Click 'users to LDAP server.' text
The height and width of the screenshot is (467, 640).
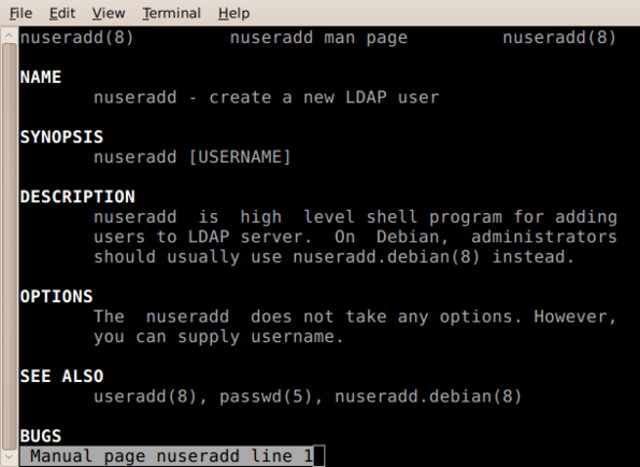pos(203,237)
